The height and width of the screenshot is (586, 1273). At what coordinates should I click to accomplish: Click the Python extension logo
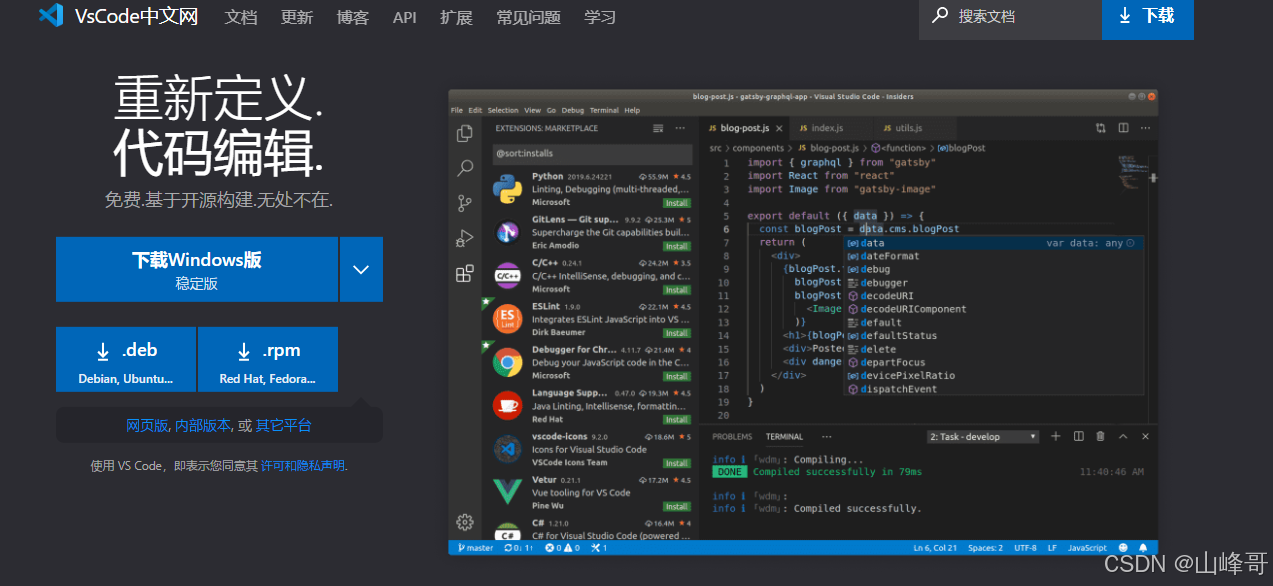click(508, 188)
